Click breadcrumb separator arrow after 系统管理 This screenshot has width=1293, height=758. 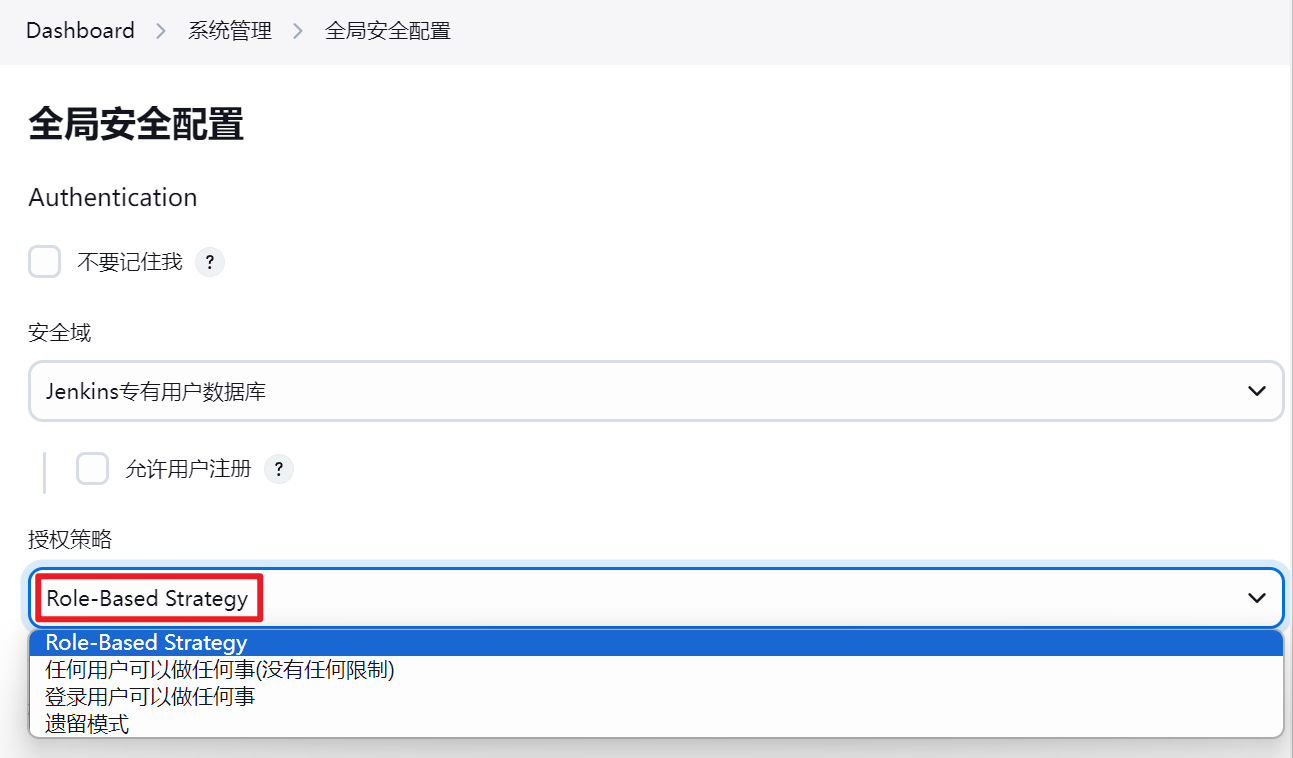(298, 31)
